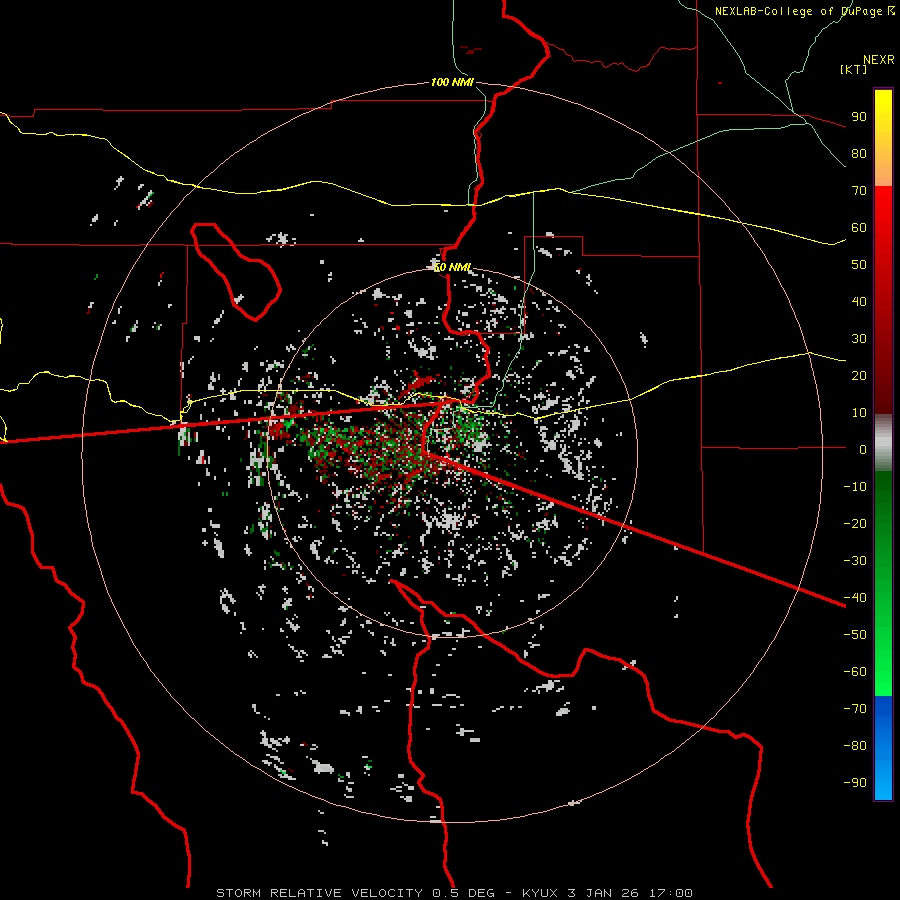Click the STORM RELATIVE VELOCITY caption words
The image size is (900, 900).
pyautogui.click(x=320, y=893)
